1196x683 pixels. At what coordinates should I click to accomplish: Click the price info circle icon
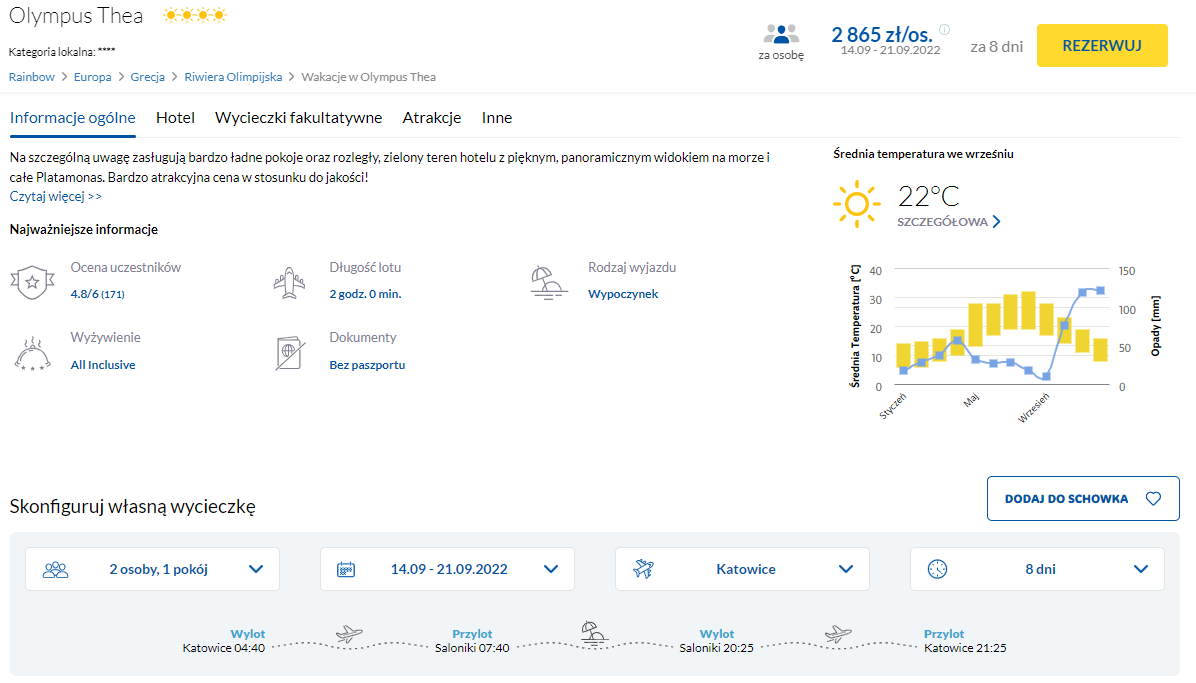point(944,30)
